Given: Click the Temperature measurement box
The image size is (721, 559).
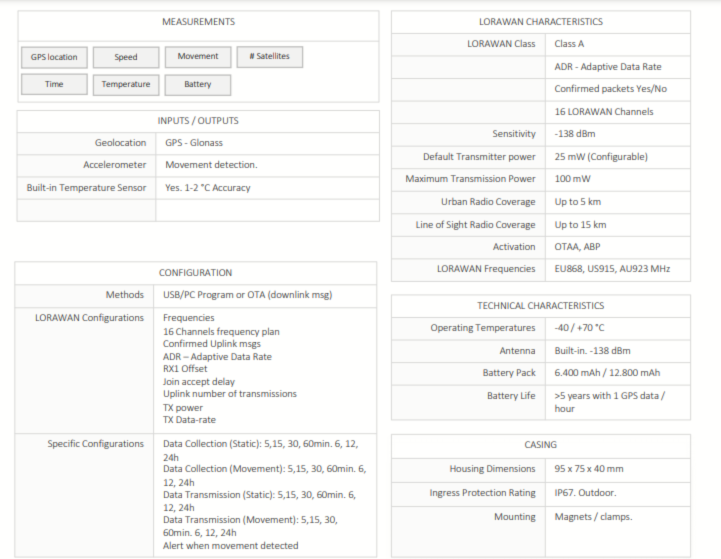Looking at the screenshot, I should 126,85.
